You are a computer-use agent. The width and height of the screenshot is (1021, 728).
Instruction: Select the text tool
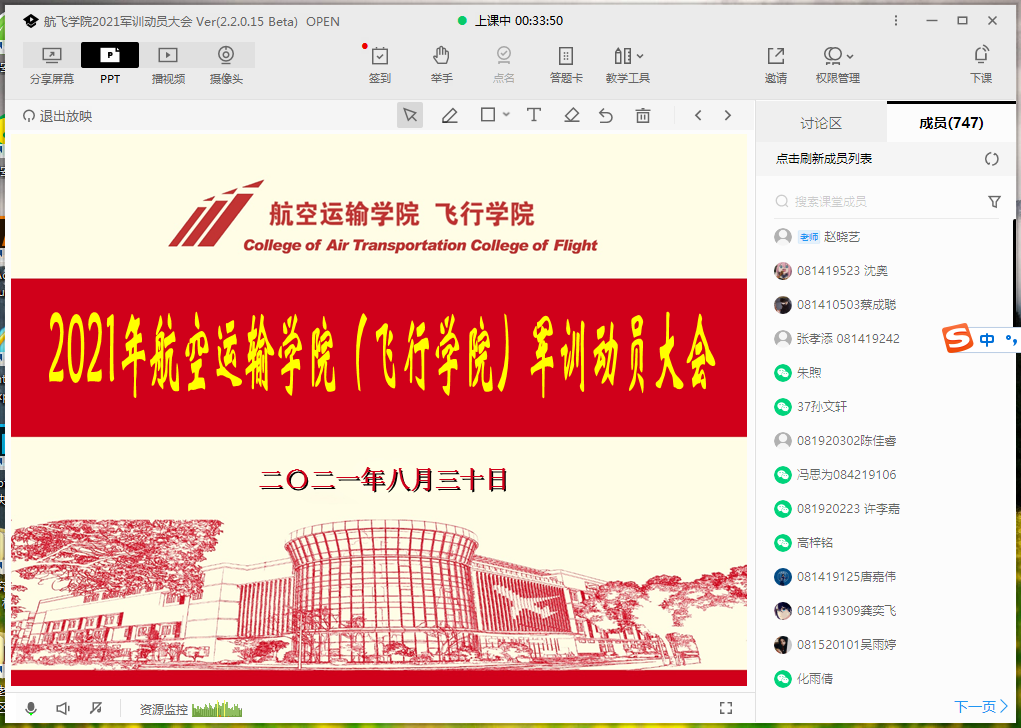[x=534, y=116]
